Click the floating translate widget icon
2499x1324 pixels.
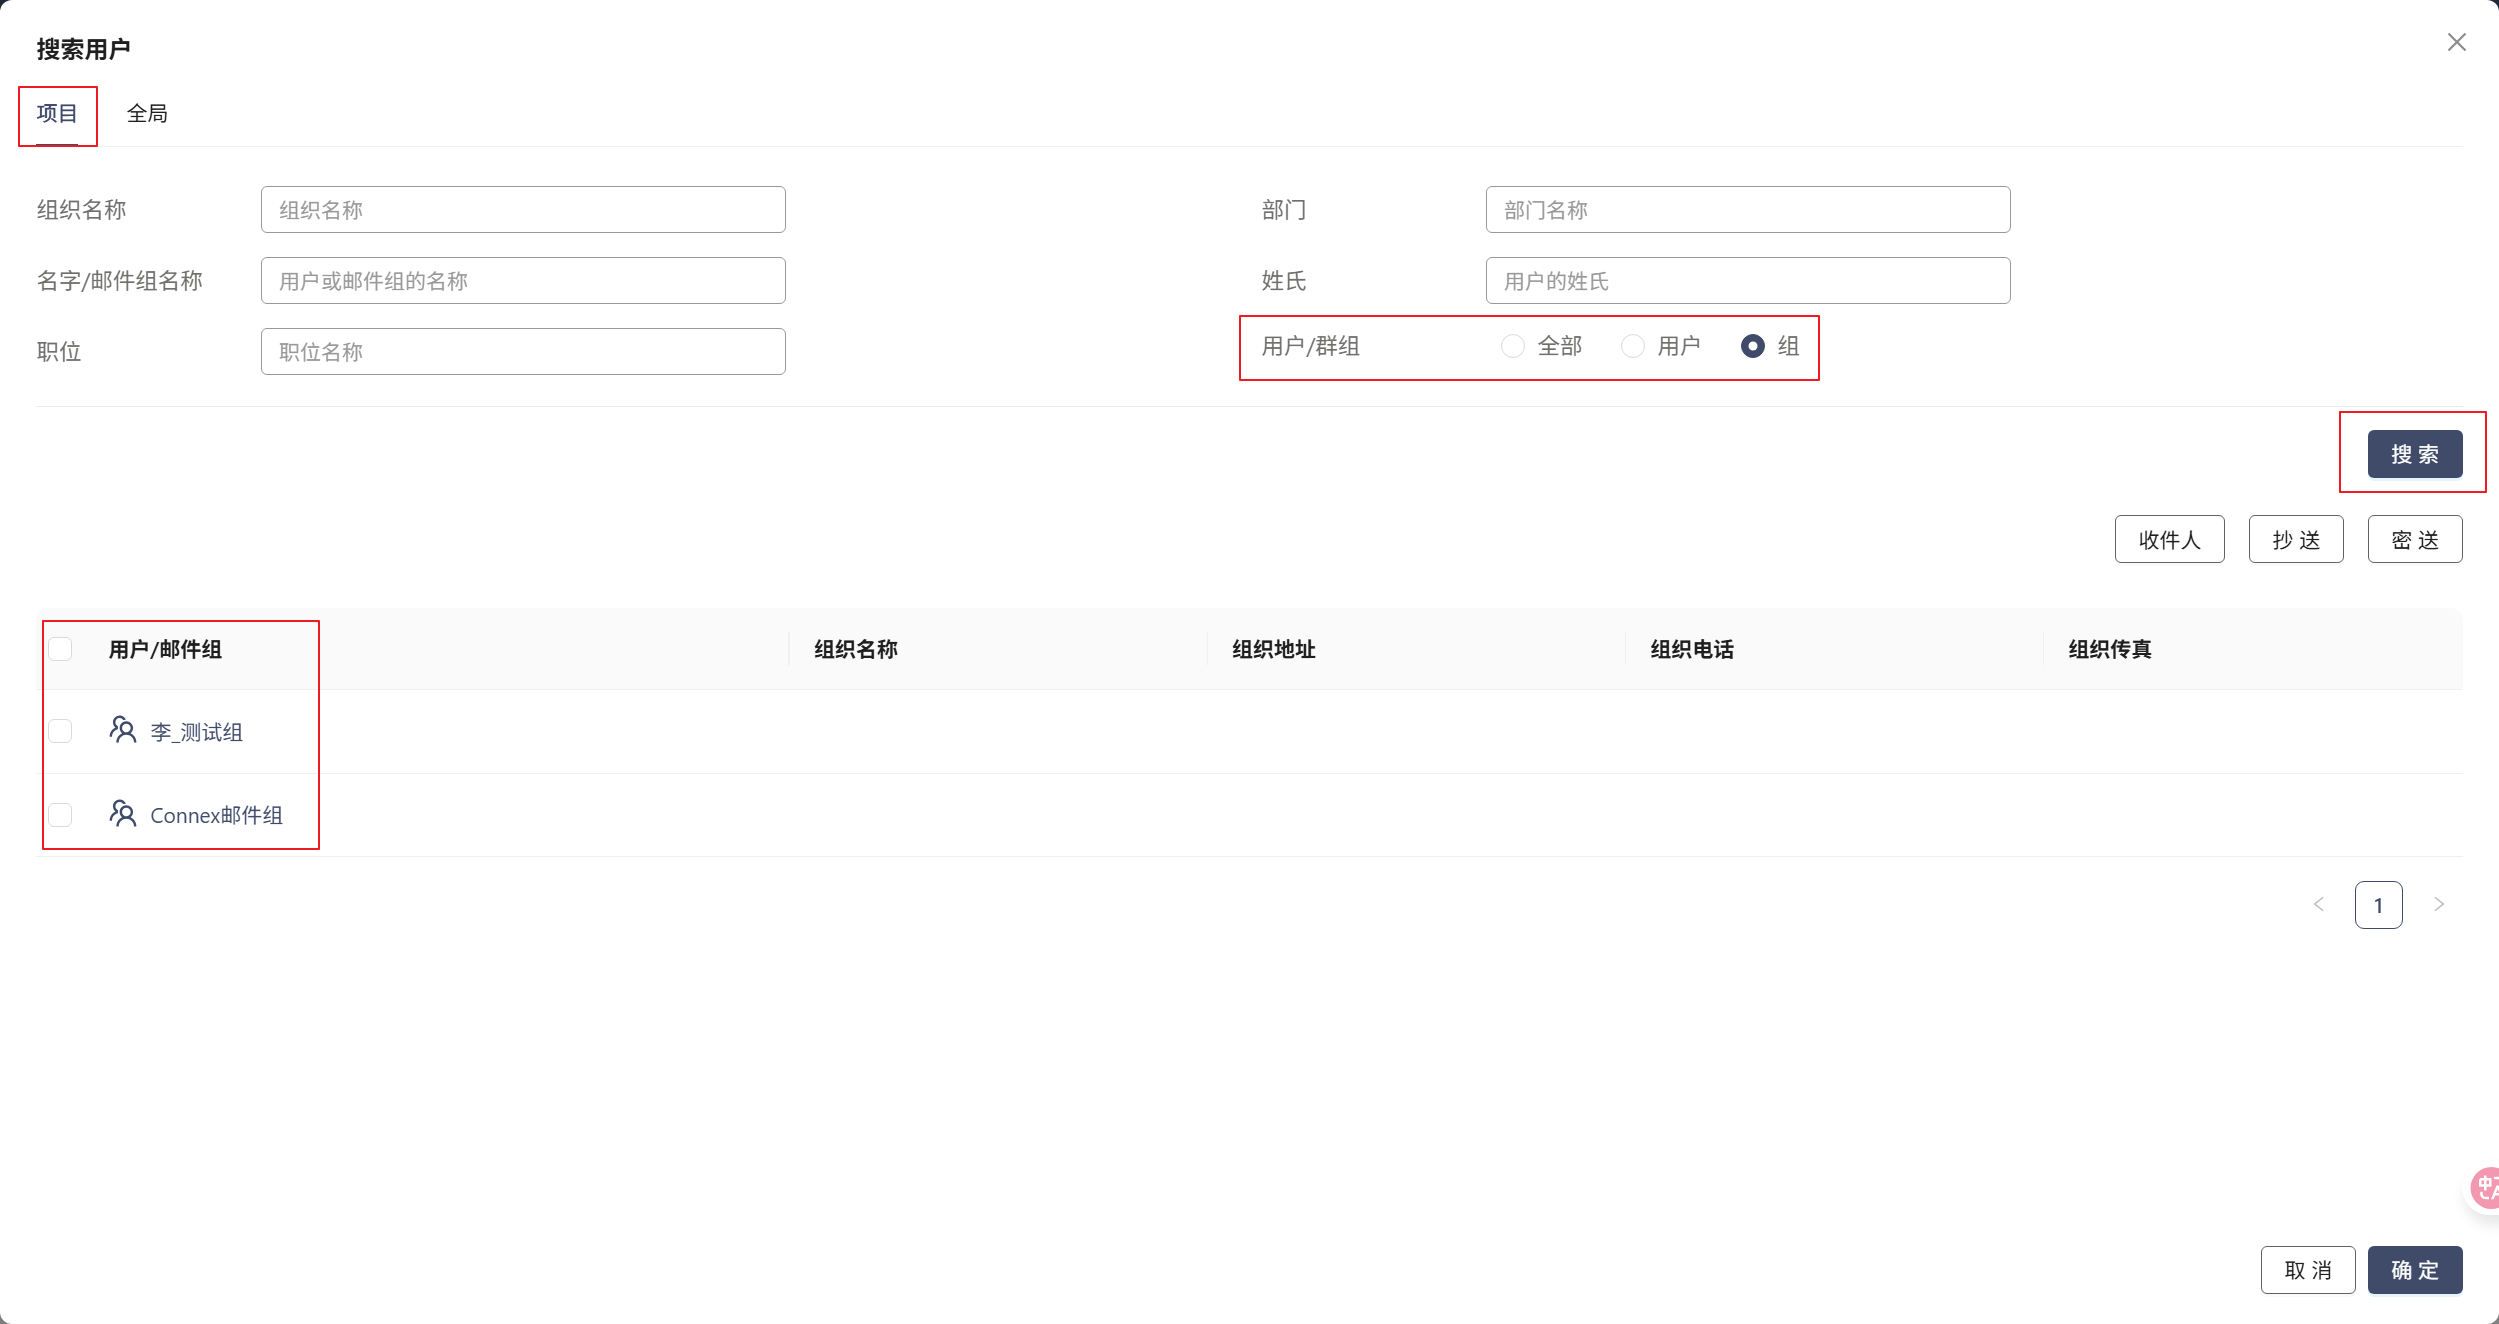[x=2485, y=1188]
